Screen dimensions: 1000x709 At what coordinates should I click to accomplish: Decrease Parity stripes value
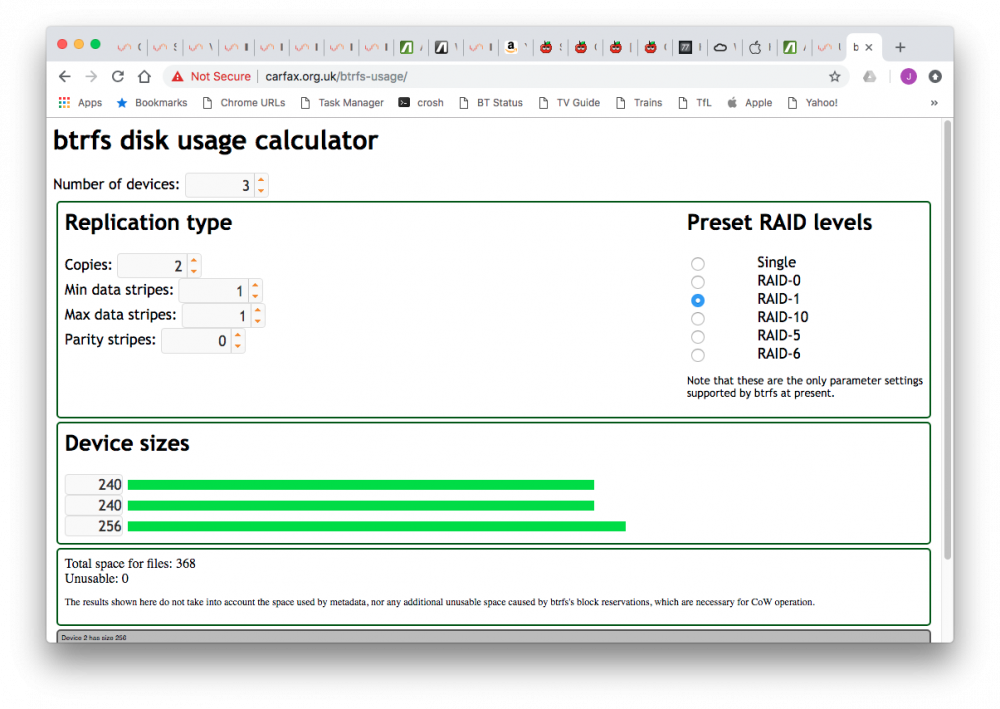pos(237,346)
